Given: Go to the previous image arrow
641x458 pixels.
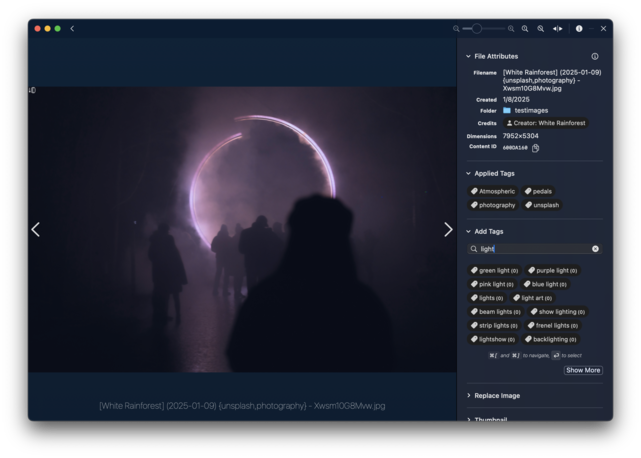Looking at the screenshot, I should (36, 229).
